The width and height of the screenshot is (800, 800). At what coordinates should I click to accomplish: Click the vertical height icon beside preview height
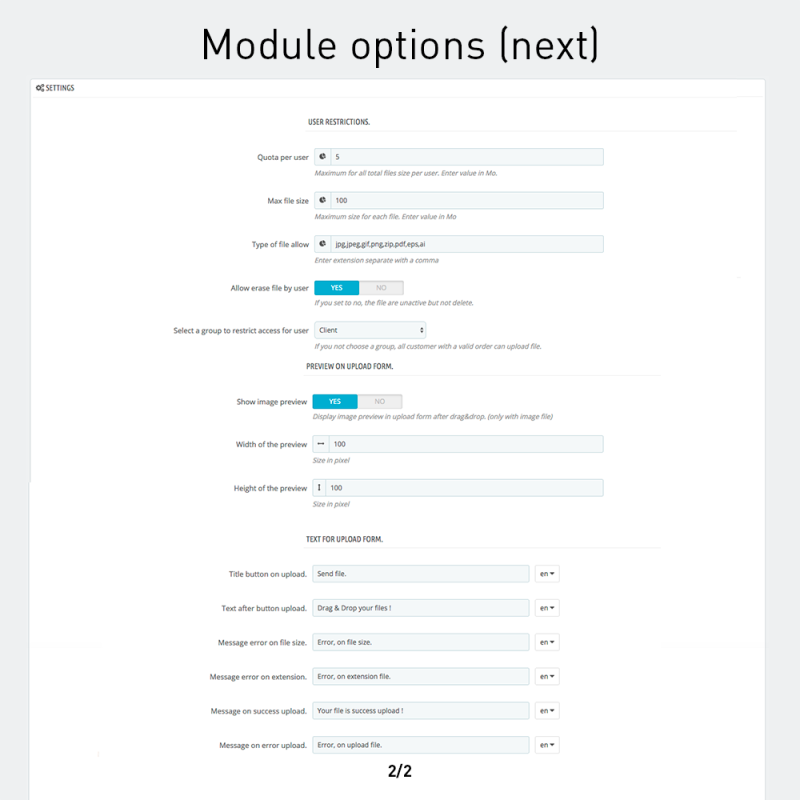click(x=320, y=487)
